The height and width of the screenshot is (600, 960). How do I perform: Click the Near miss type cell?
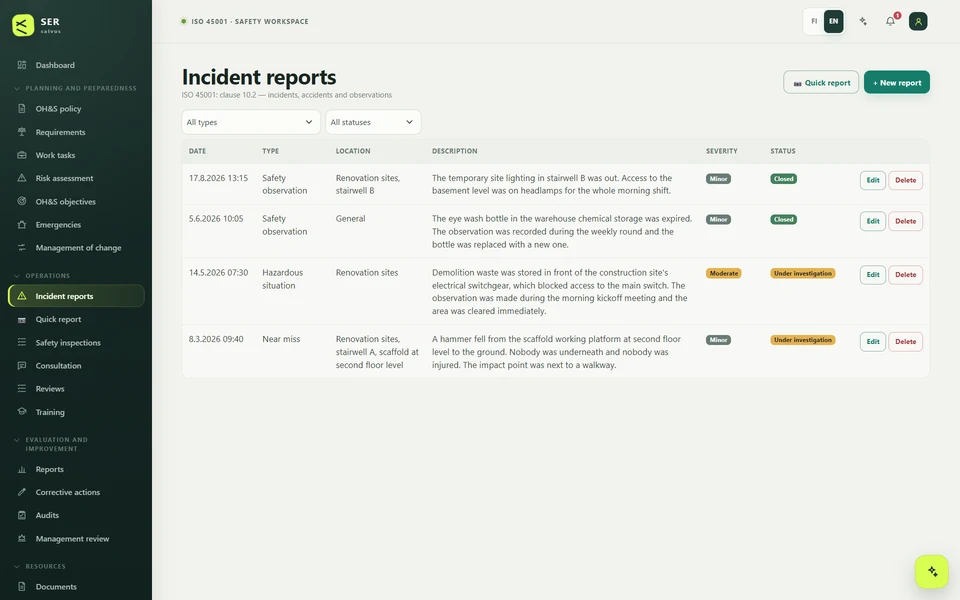[281, 339]
